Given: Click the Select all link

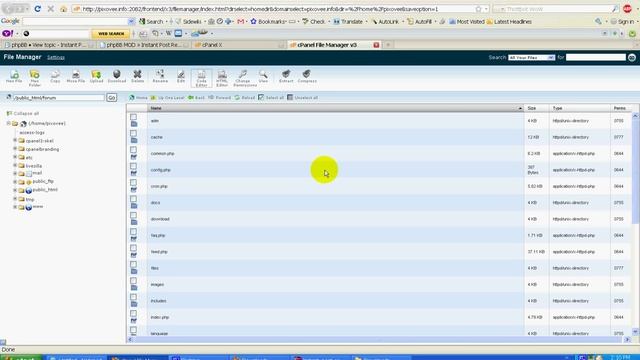Looking at the screenshot, I should (x=271, y=98).
